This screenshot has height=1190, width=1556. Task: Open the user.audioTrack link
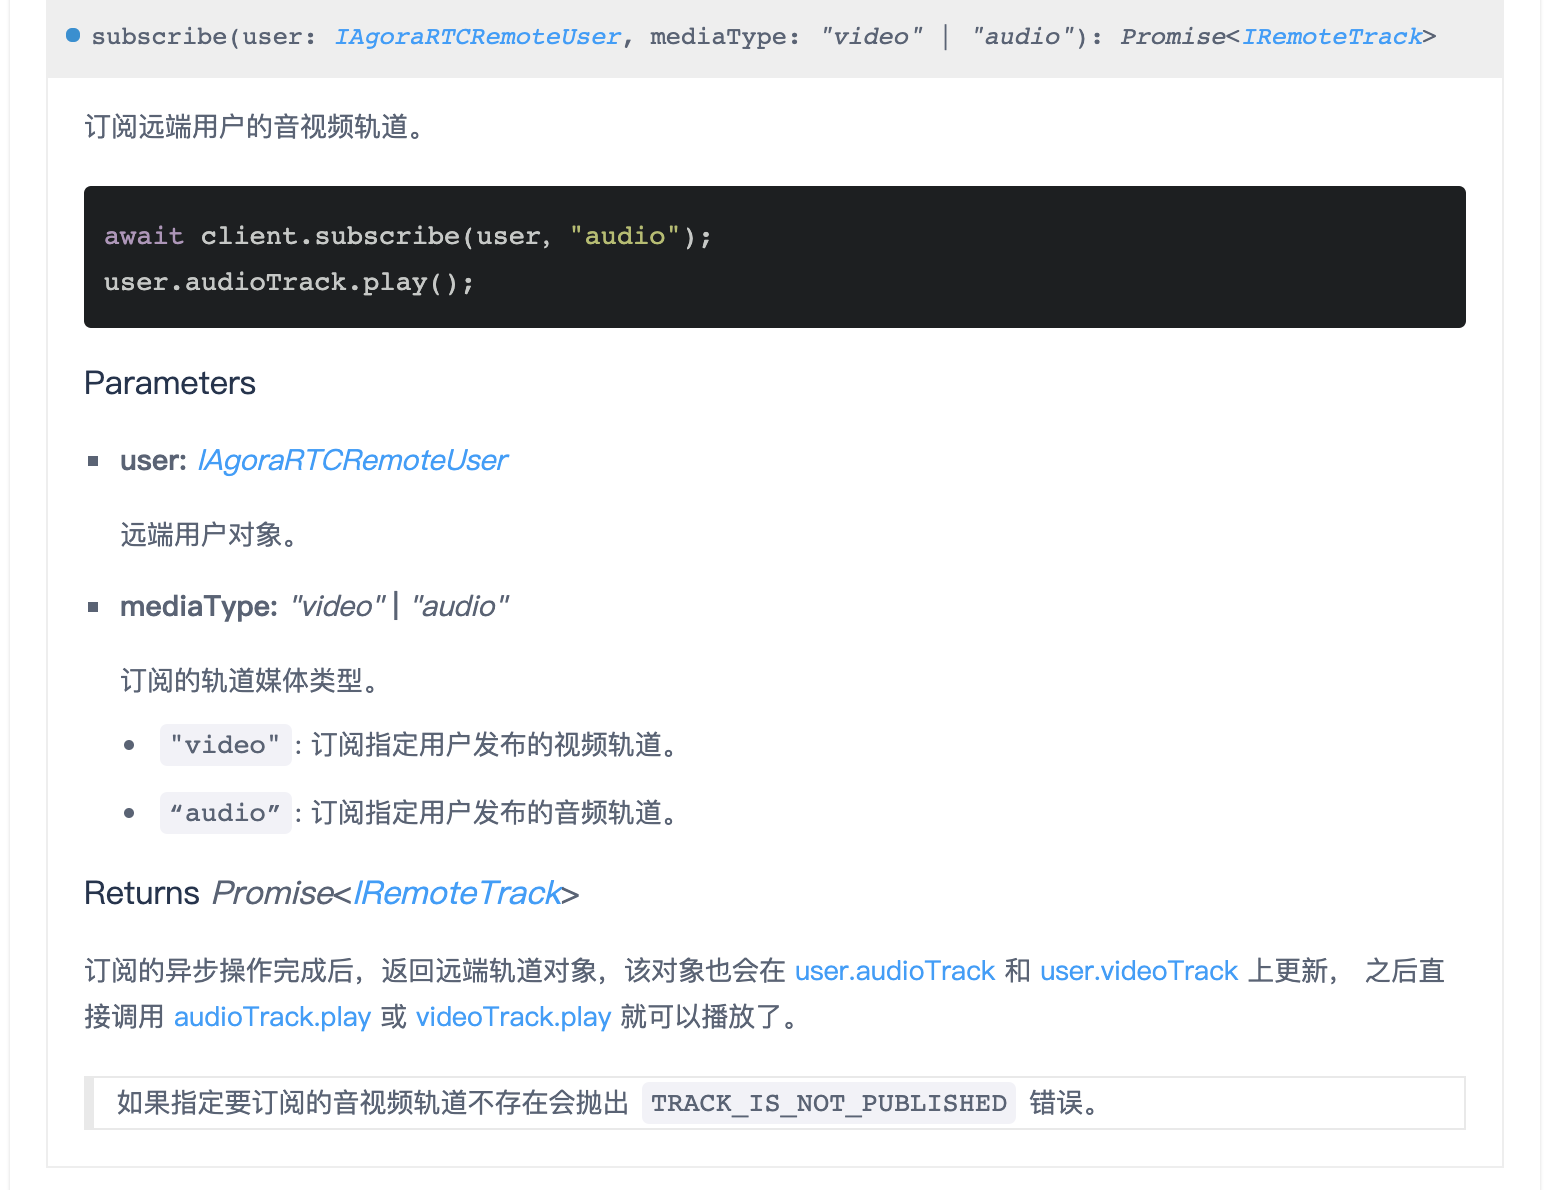click(894, 970)
